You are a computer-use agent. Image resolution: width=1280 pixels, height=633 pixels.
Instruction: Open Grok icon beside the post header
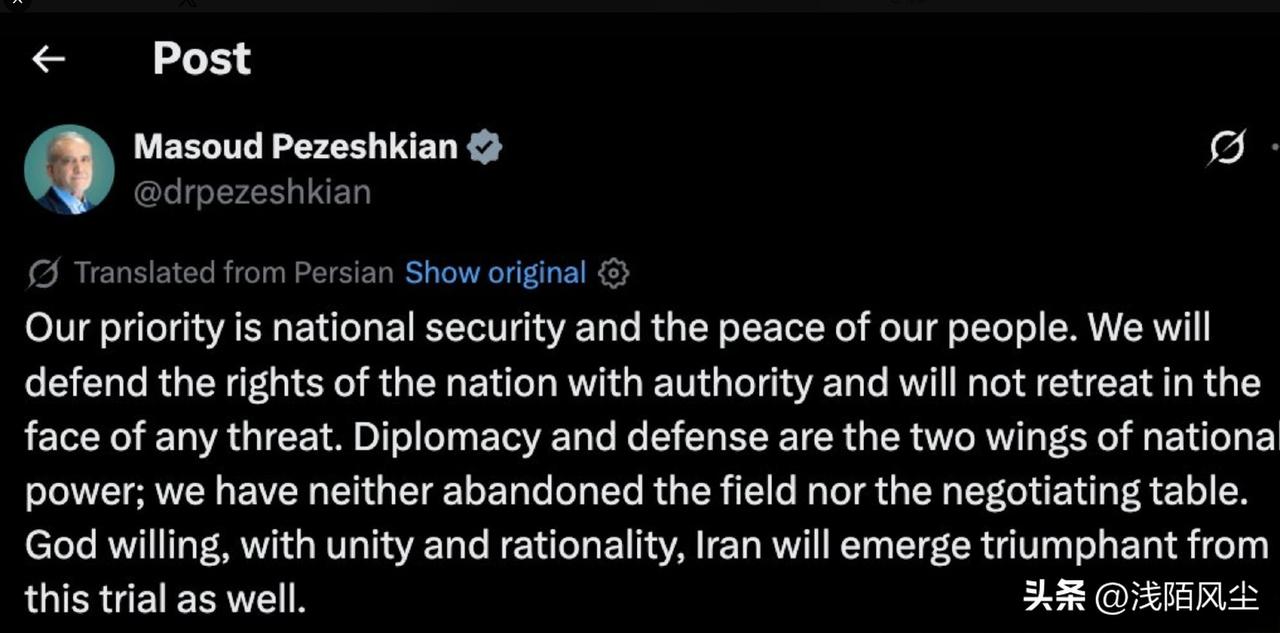point(1227,149)
